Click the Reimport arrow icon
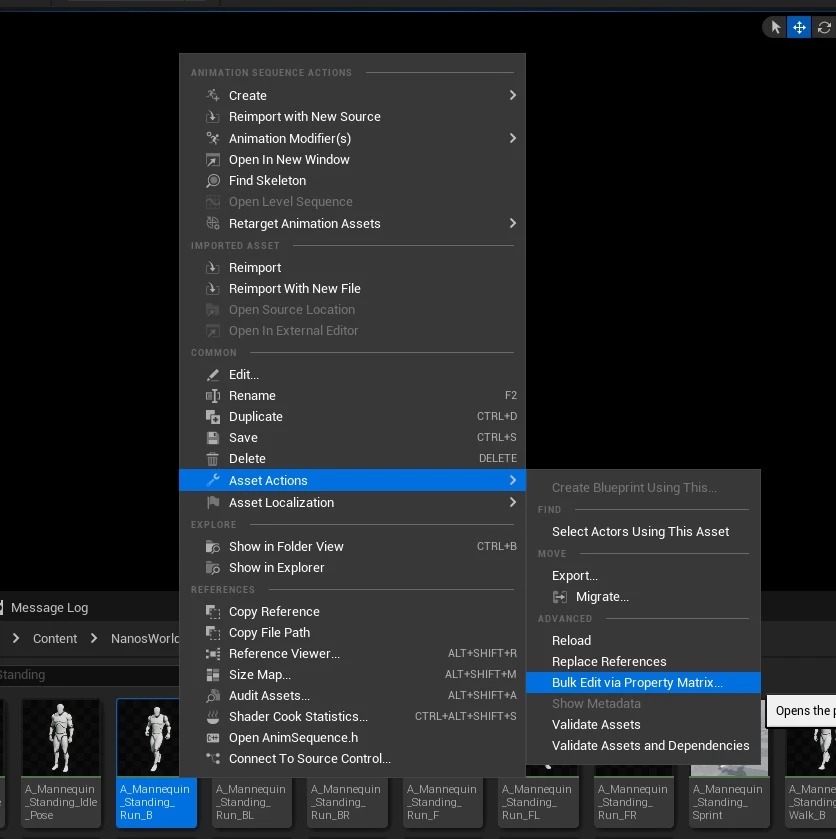 pyautogui.click(x=213, y=268)
